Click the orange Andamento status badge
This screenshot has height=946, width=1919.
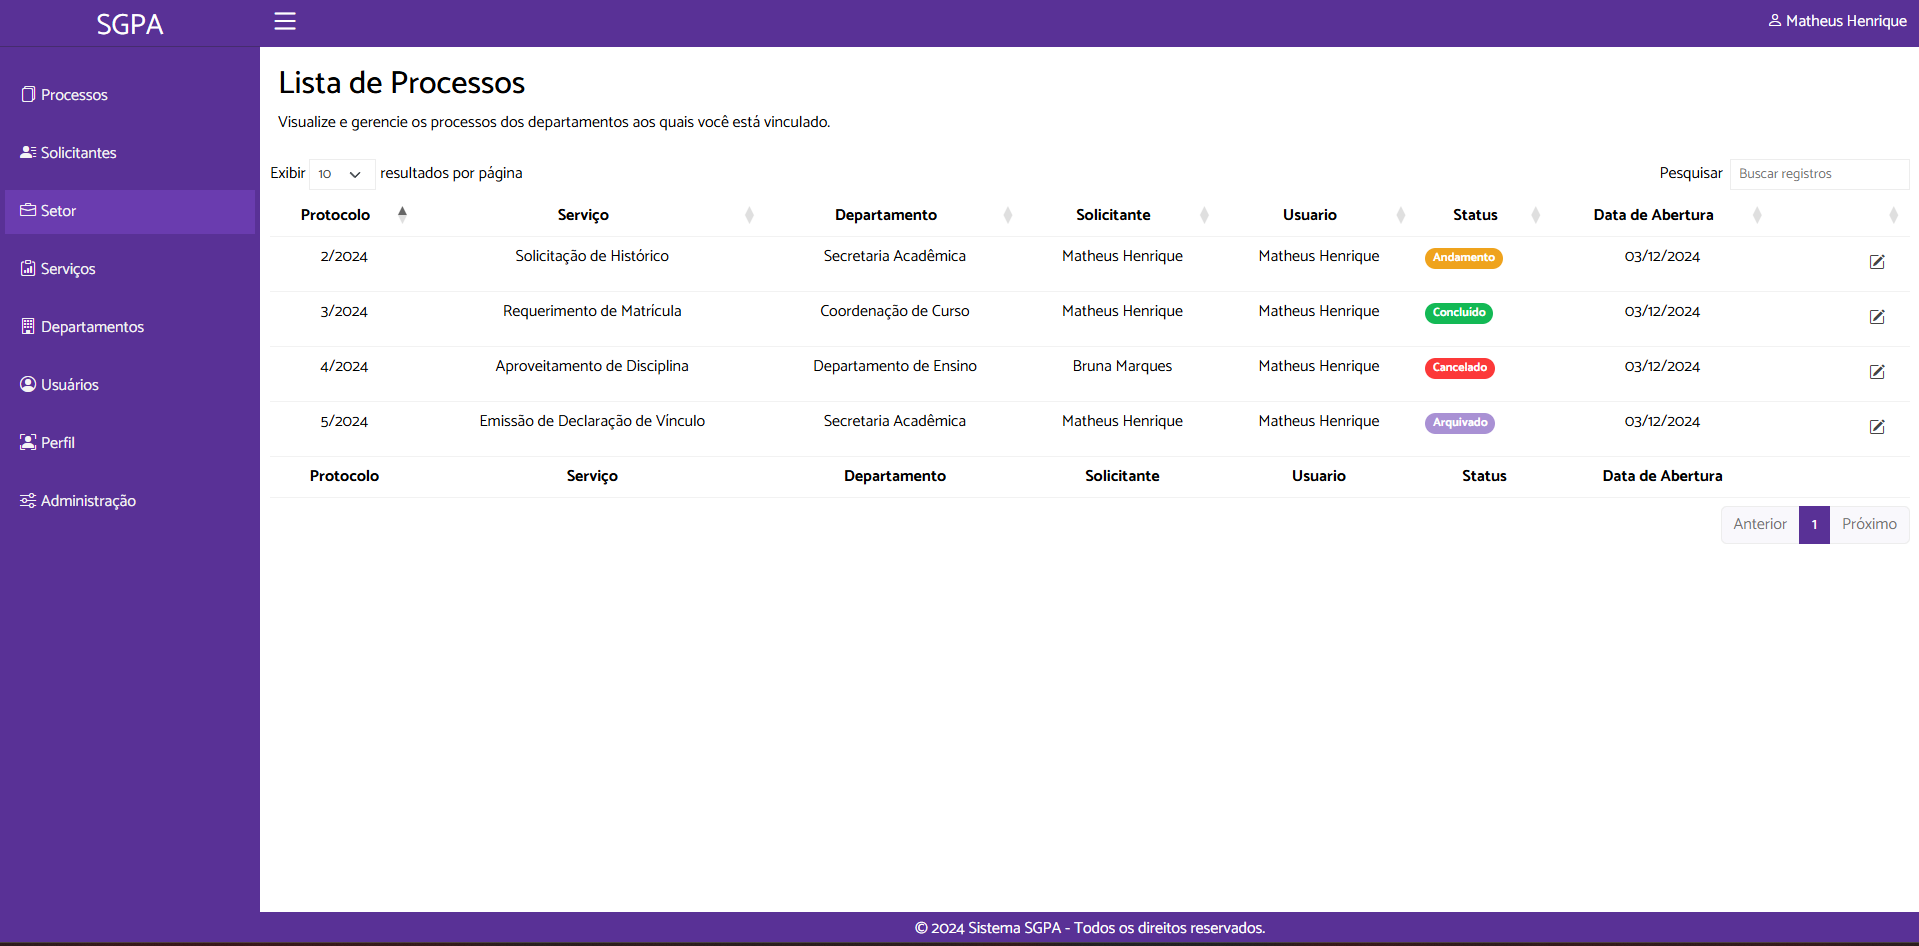click(1463, 258)
